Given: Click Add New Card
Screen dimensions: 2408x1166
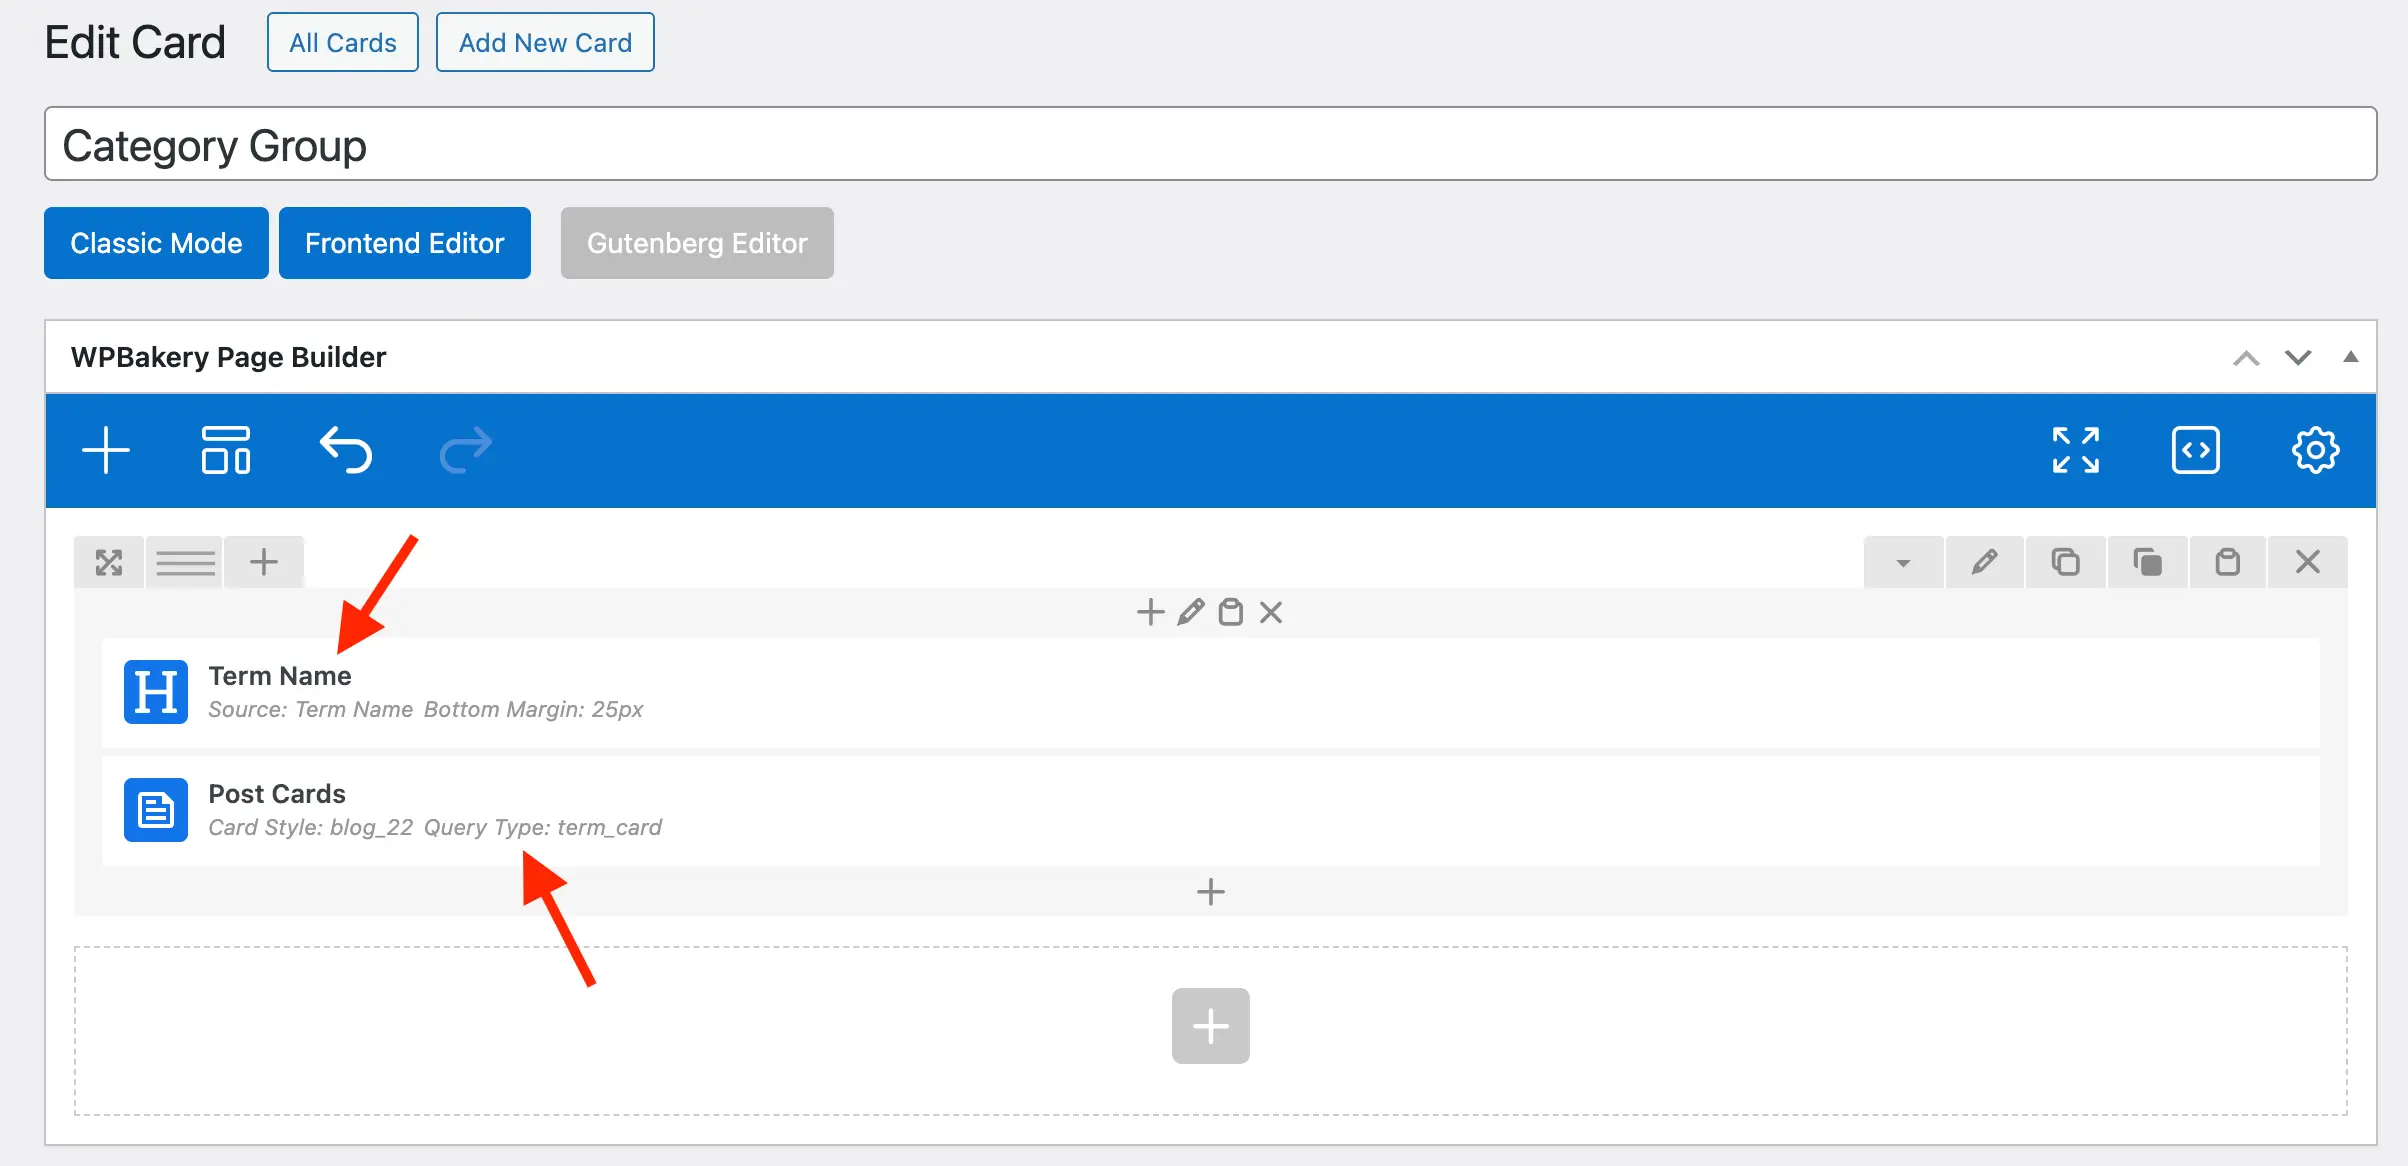Looking at the screenshot, I should pyautogui.click(x=545, y=42).
